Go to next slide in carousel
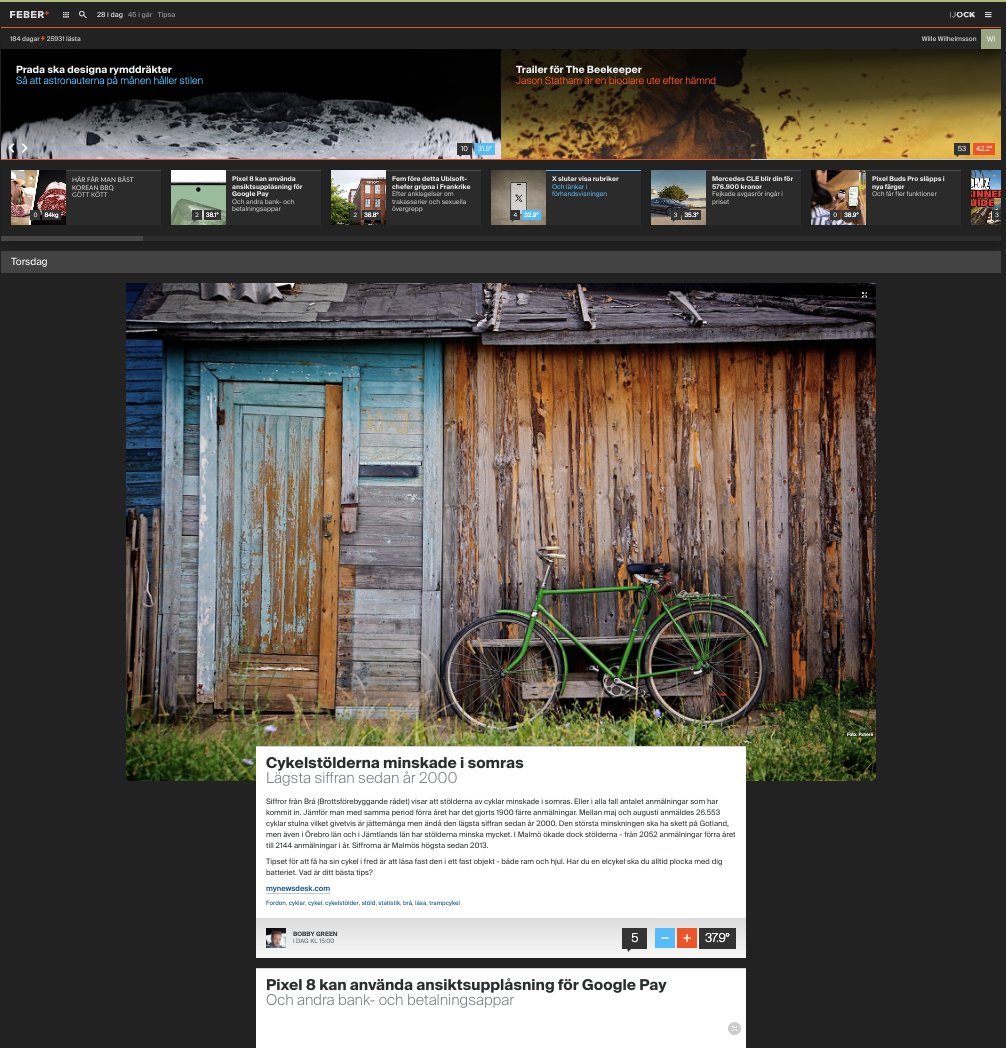 click(x=24, y=148)
